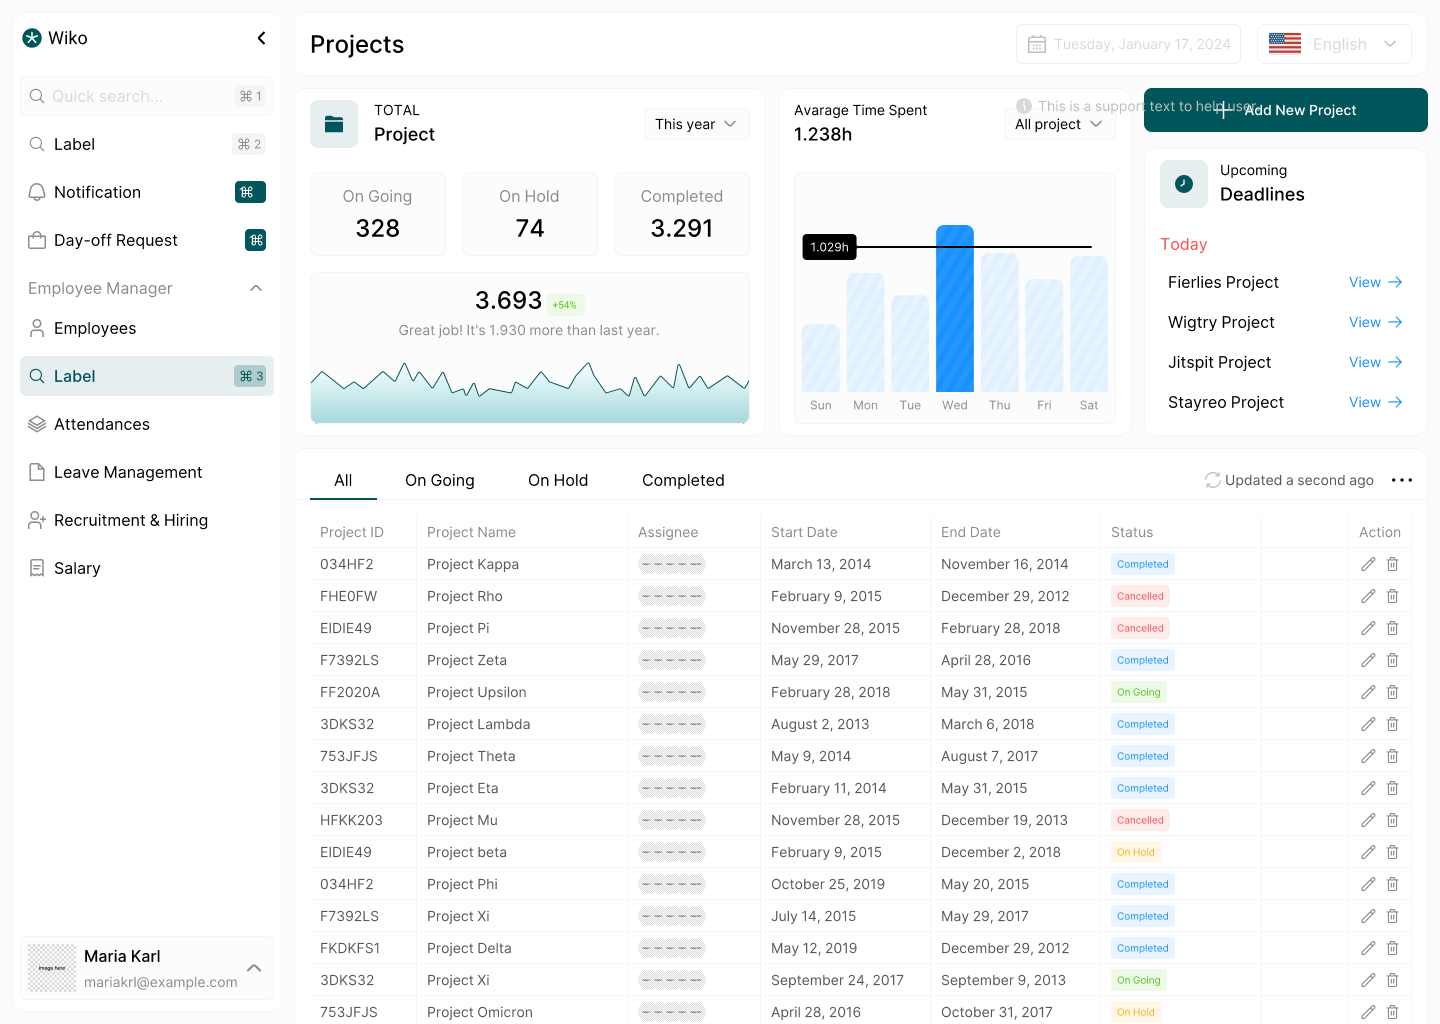
Task: Edit Project Kappa with the pencil icon
Action: pos(1368,564)
